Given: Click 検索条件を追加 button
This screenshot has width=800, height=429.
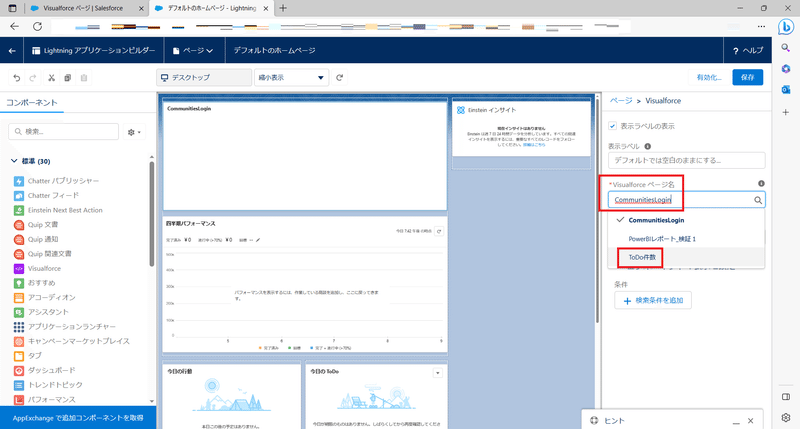Looking at the screenshot, I should (653, 300).
